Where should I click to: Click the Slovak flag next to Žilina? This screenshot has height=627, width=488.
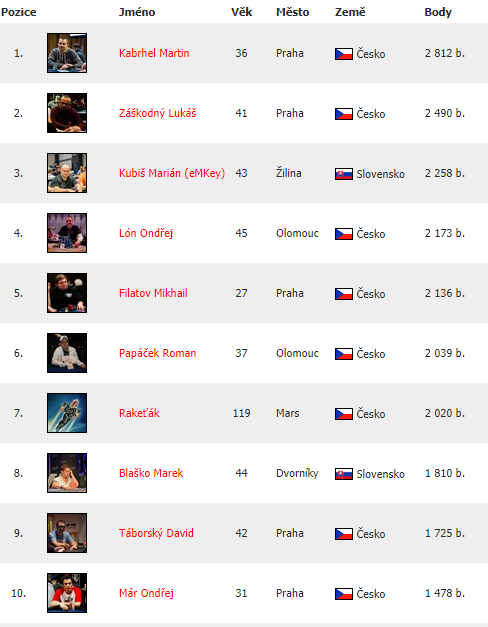(x=344, y=174)
